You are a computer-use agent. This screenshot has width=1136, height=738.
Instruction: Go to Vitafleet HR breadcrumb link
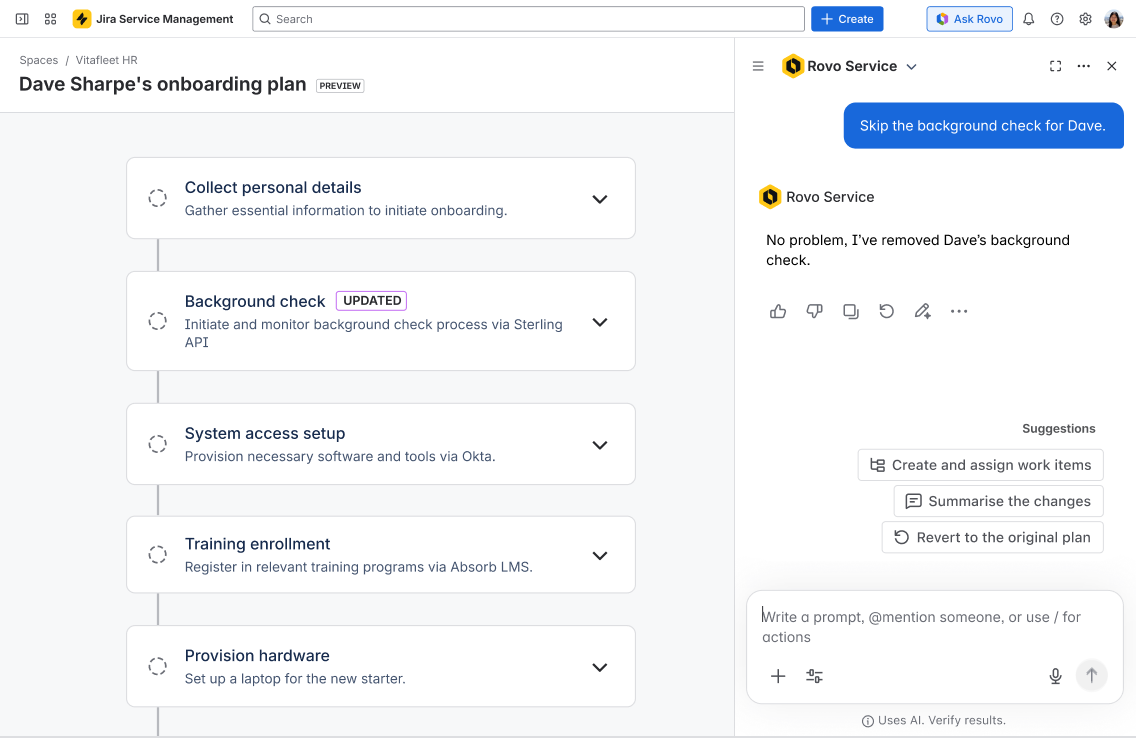[x=107, y=60]
